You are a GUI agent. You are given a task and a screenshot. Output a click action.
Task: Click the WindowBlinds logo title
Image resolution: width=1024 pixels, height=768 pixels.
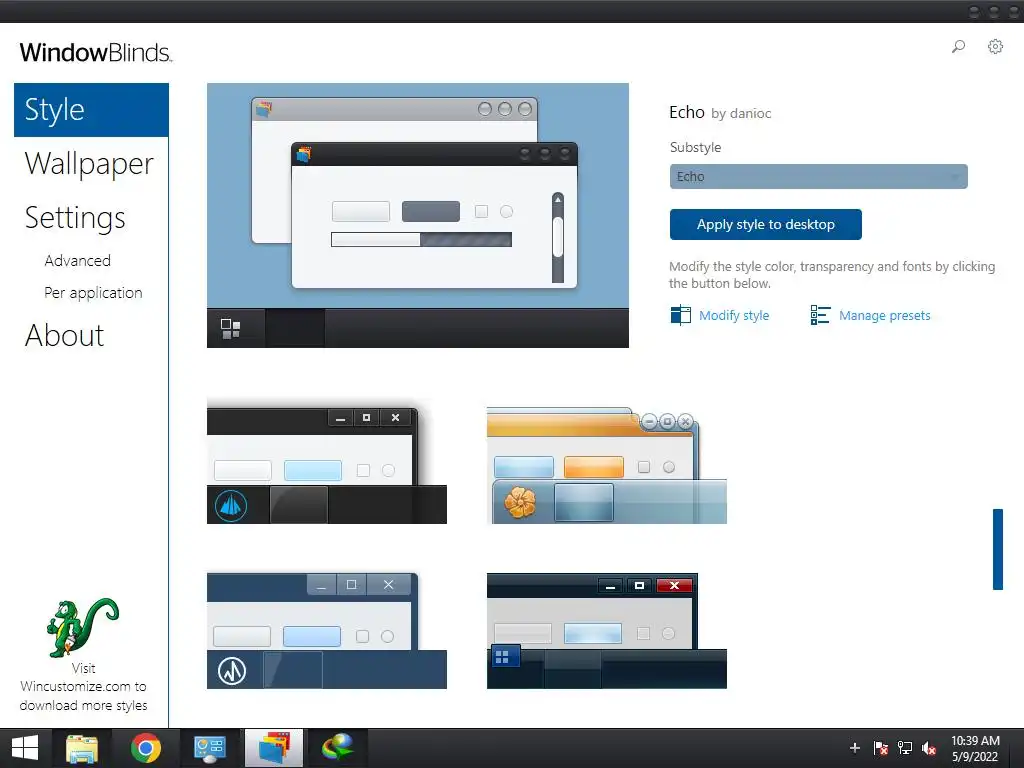[96, 52]
